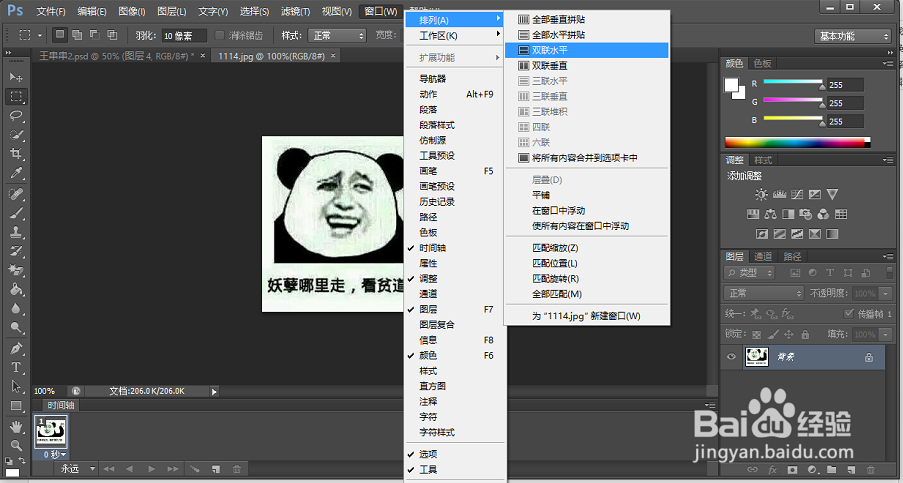The width and height of the screenshot is (903, 483).
Task: Click the Color Balance adjustment icon
Action: (771, 214)
